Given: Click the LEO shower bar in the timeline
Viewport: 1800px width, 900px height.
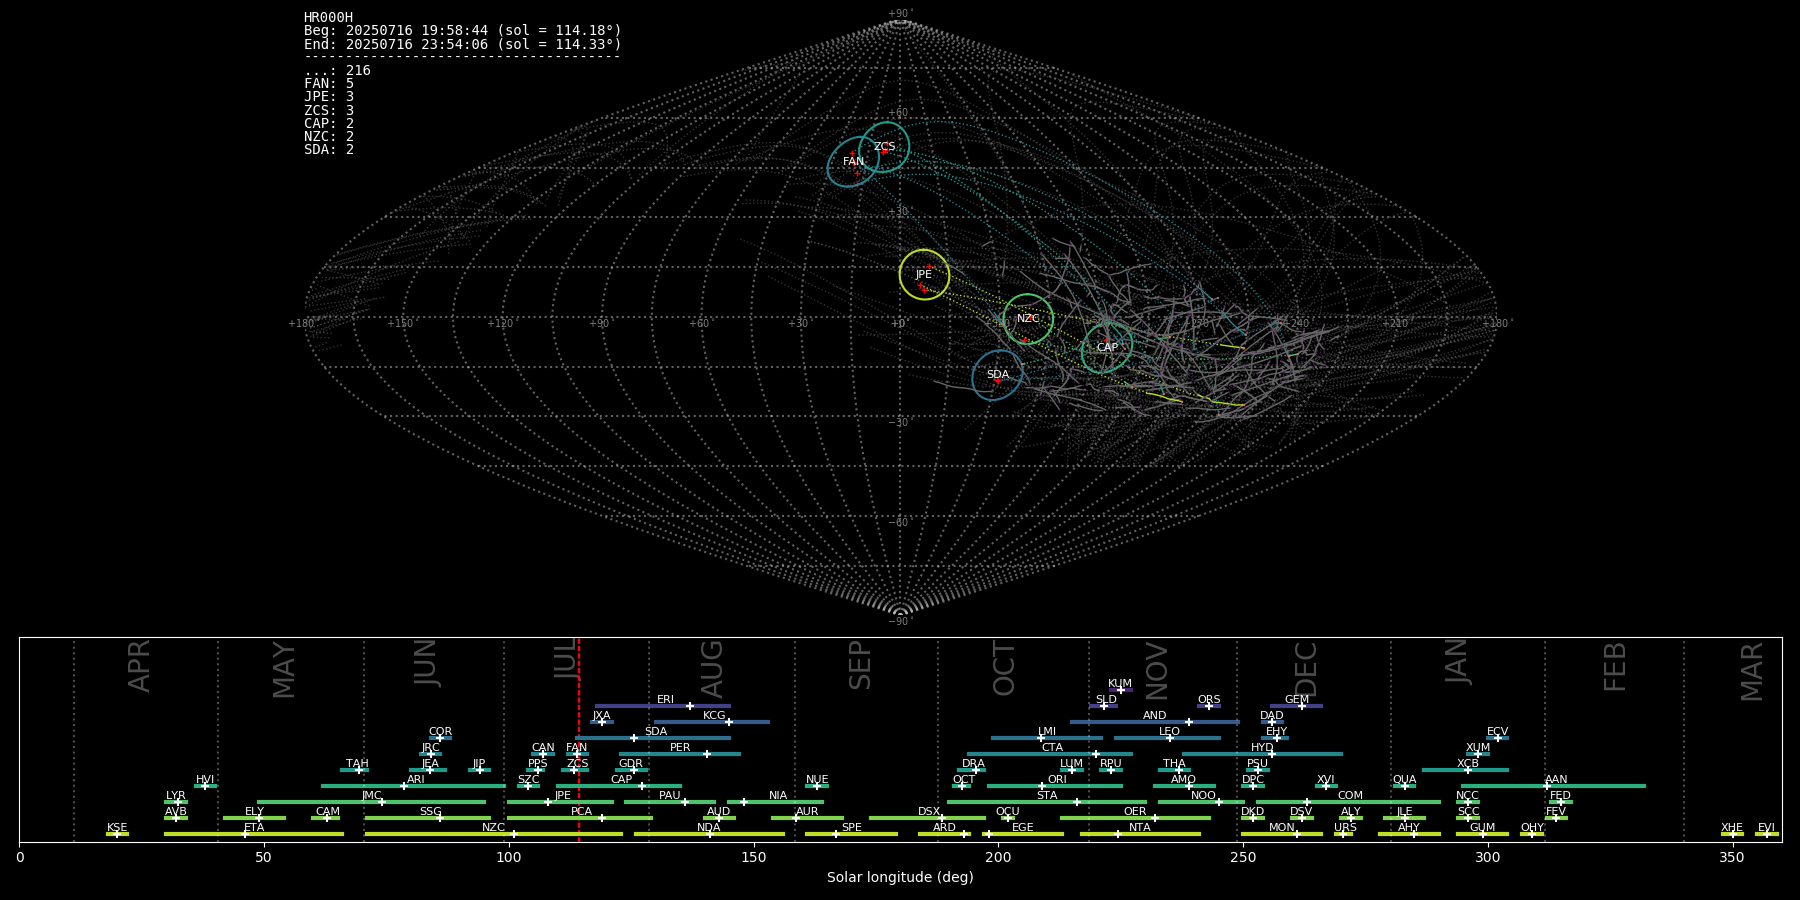Looking at the screenshot, I should [1168, 738].
